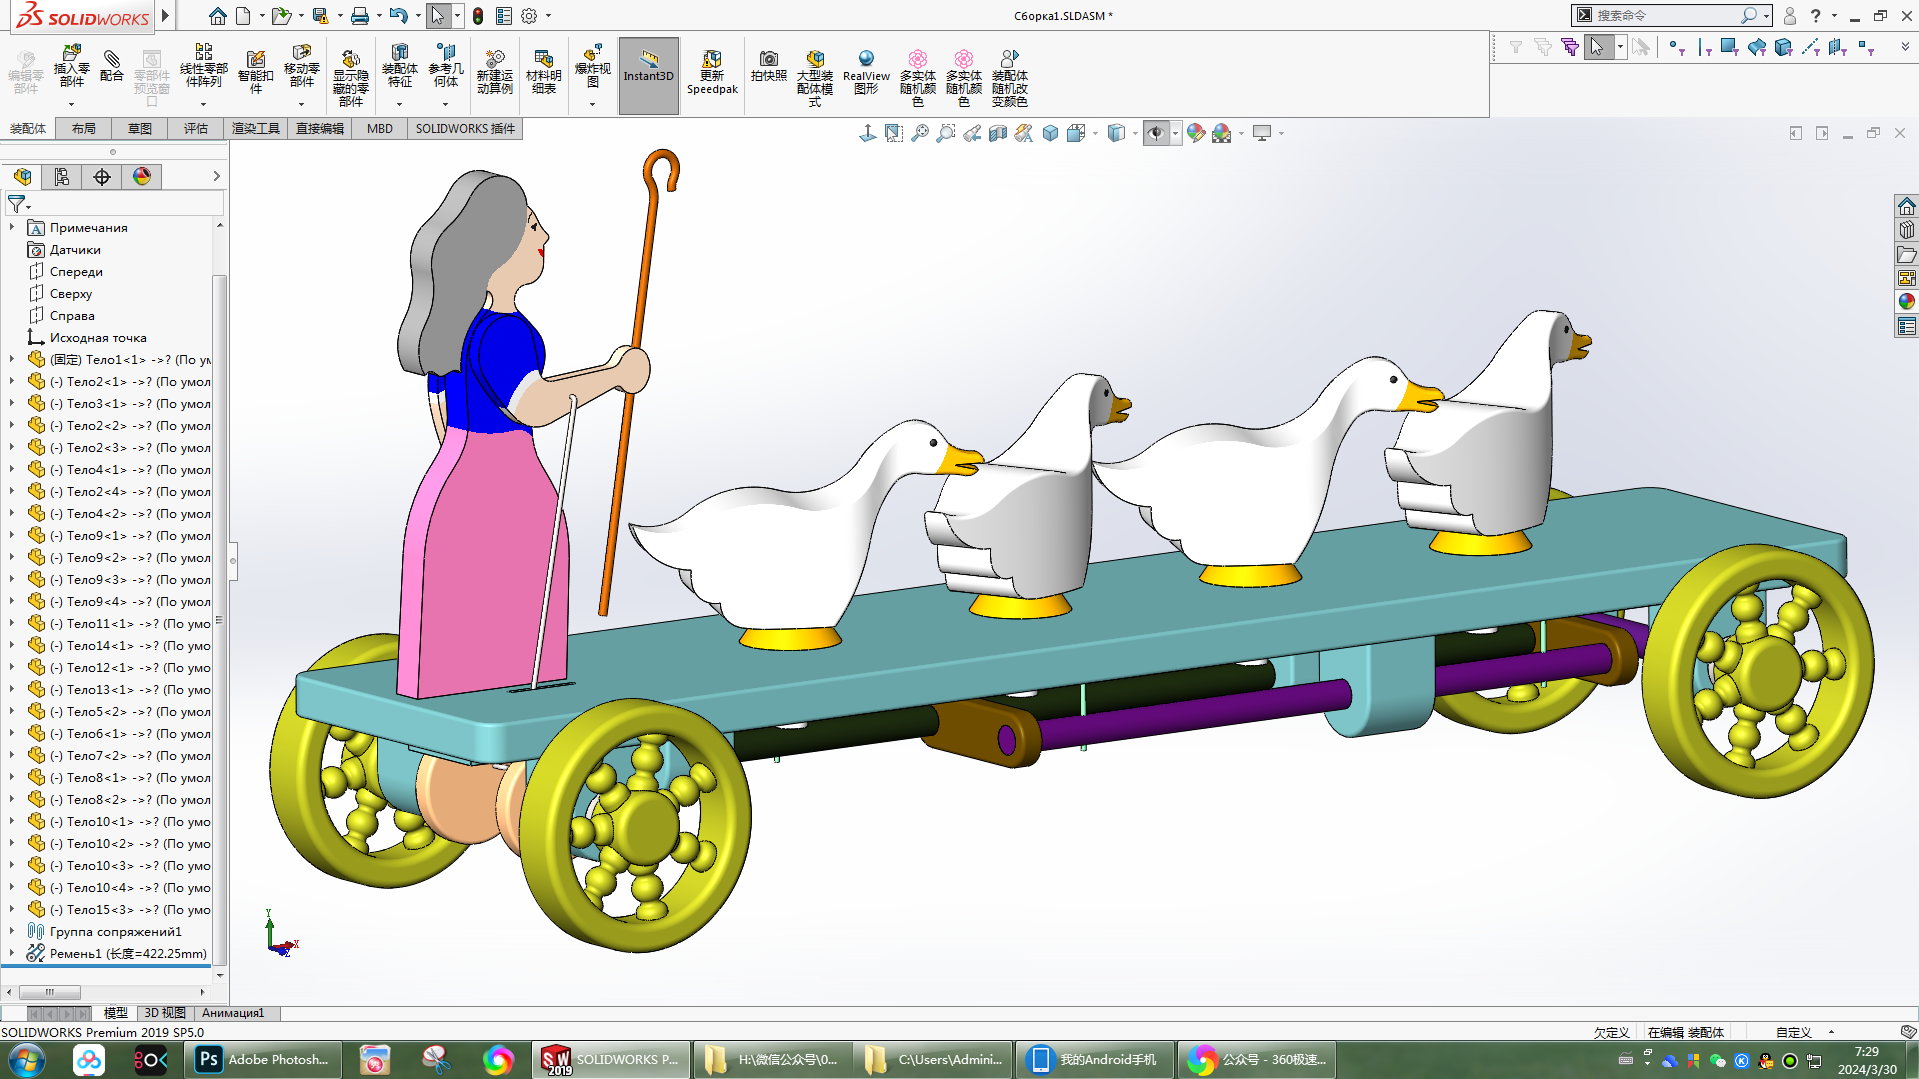
Task: Click the Анимация1 bottom tab
Action: pyautogui.click(x=233, y=1013)
